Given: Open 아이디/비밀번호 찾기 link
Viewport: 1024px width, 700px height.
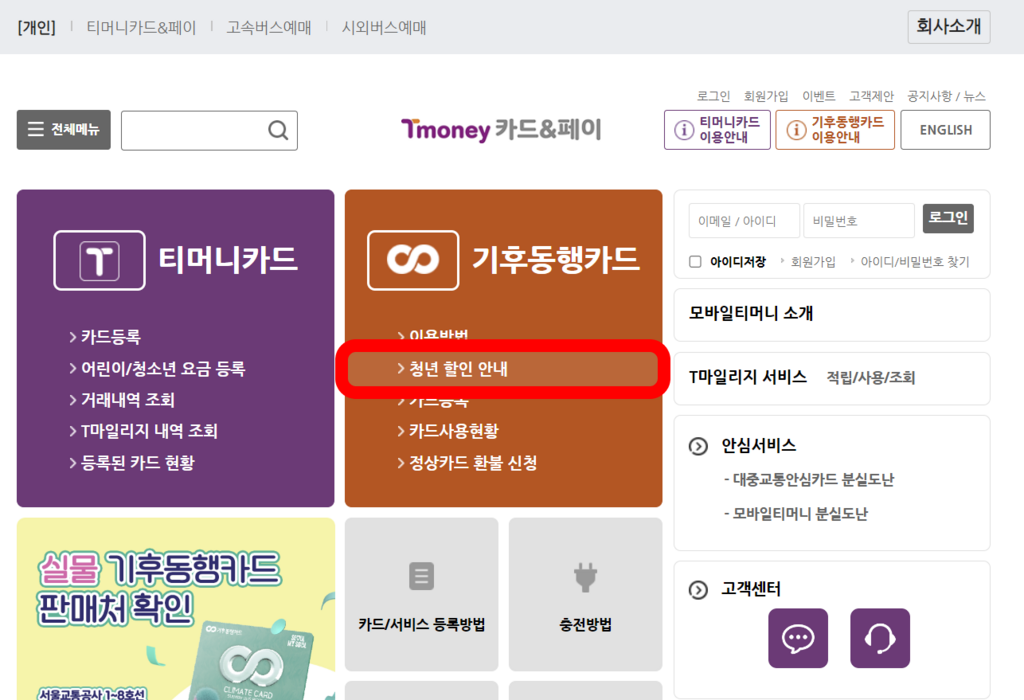Looking at the screenshot, I should (x=915, y=262).
